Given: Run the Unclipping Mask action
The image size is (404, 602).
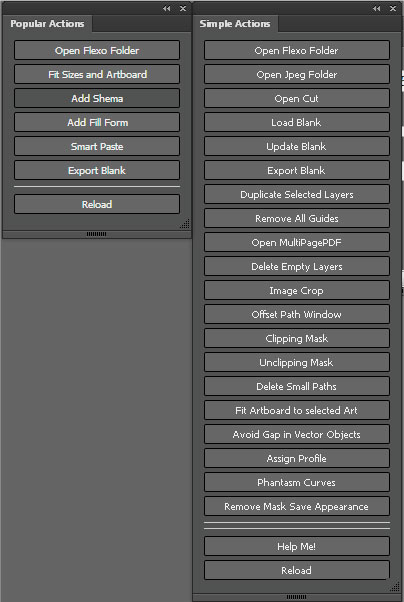Looking at the screenshot, I should point(297,362).
